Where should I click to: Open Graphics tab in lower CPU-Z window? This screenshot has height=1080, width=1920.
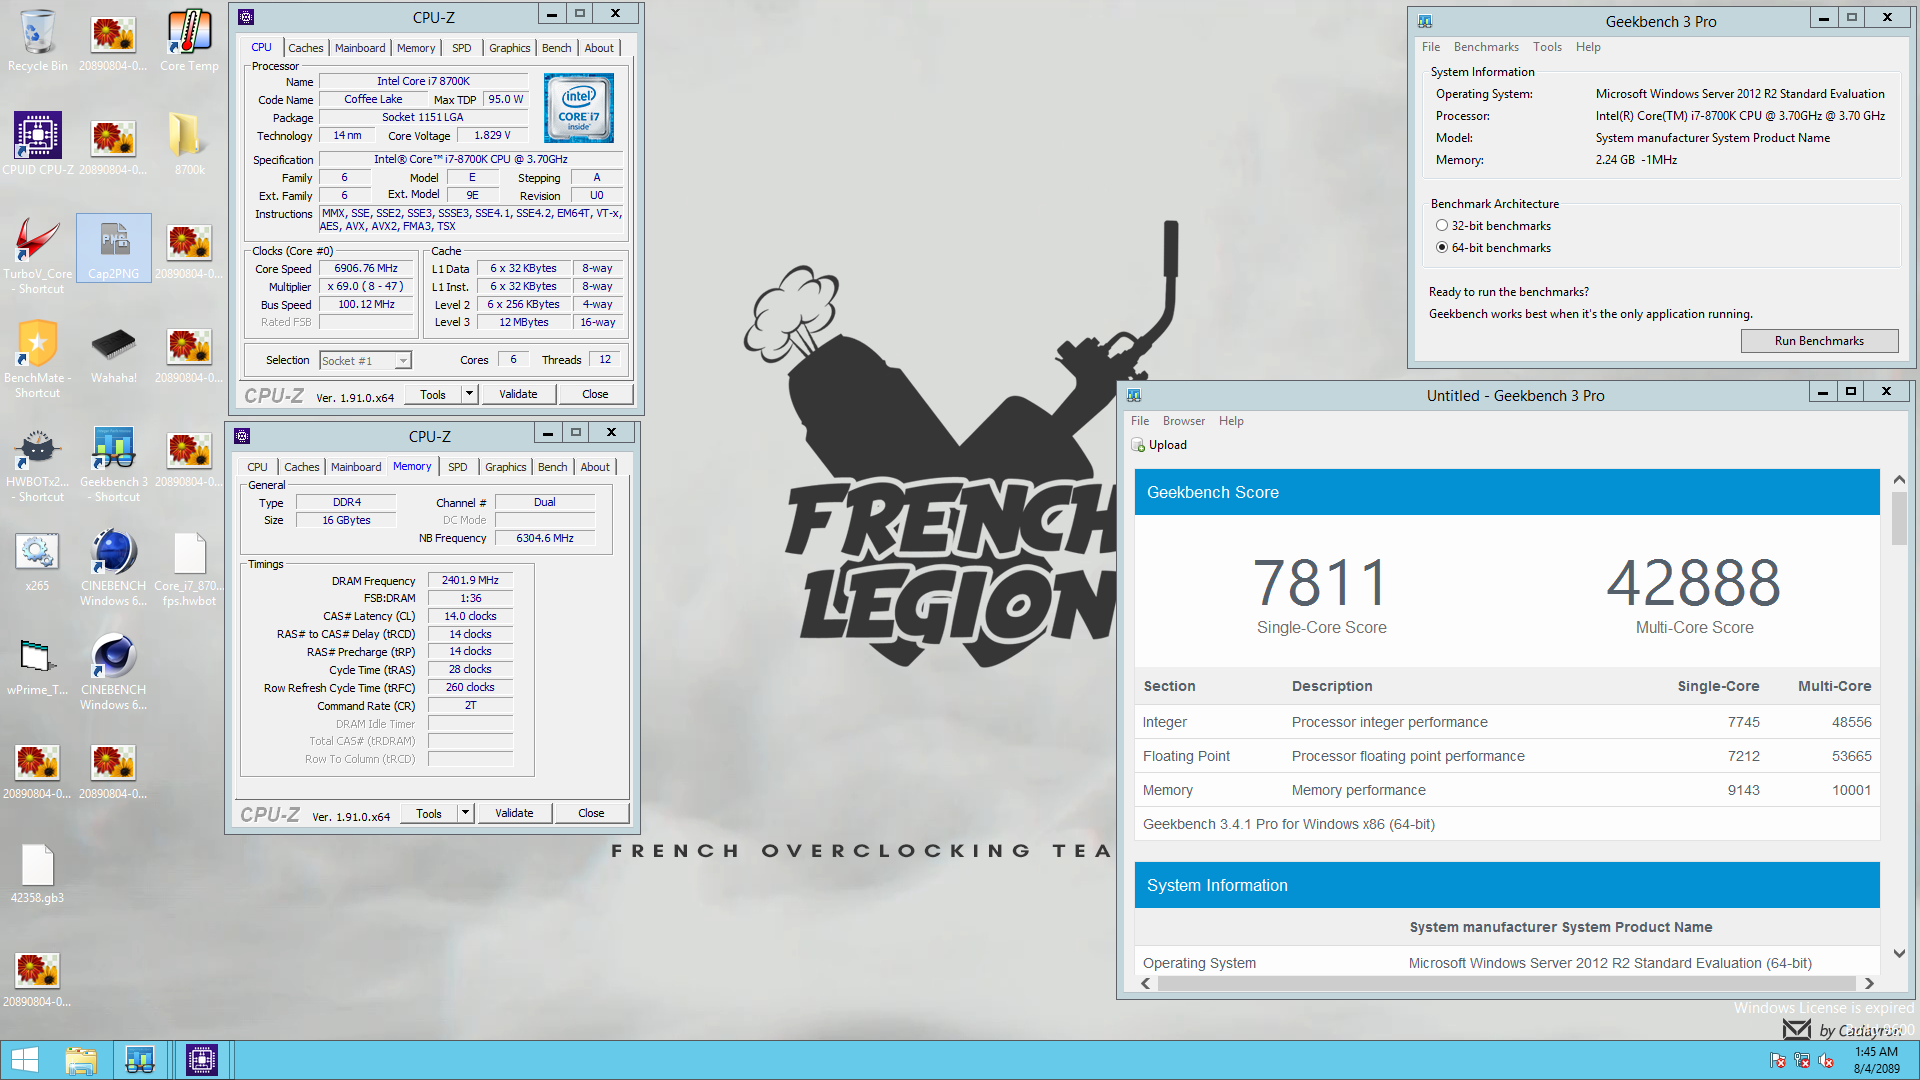506,467
